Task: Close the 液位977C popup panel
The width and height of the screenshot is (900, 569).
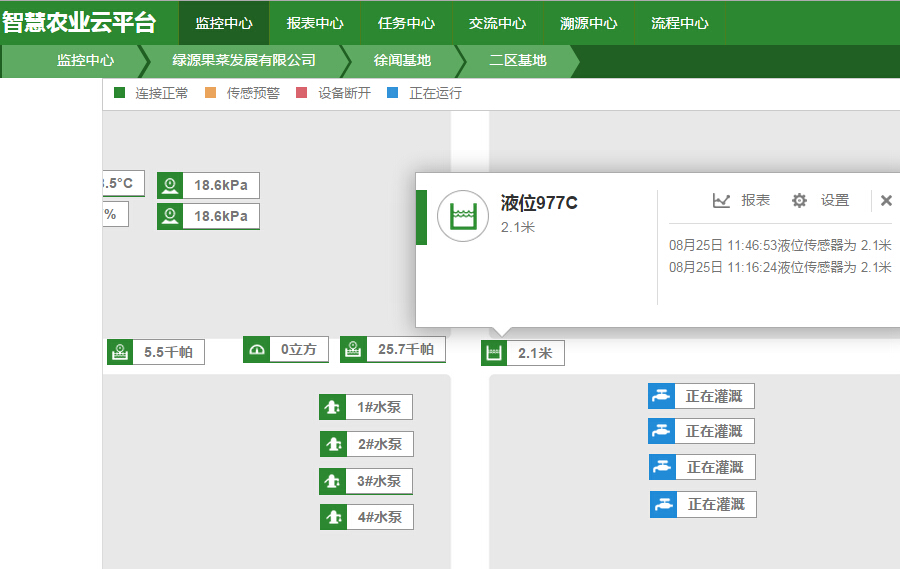Action: pos(886,201)
